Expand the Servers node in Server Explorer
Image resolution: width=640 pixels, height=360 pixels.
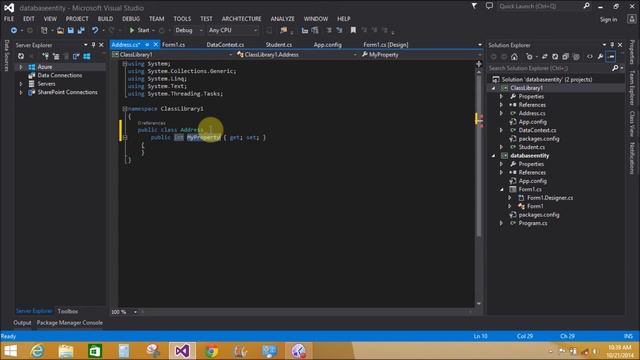pos(21,84)
